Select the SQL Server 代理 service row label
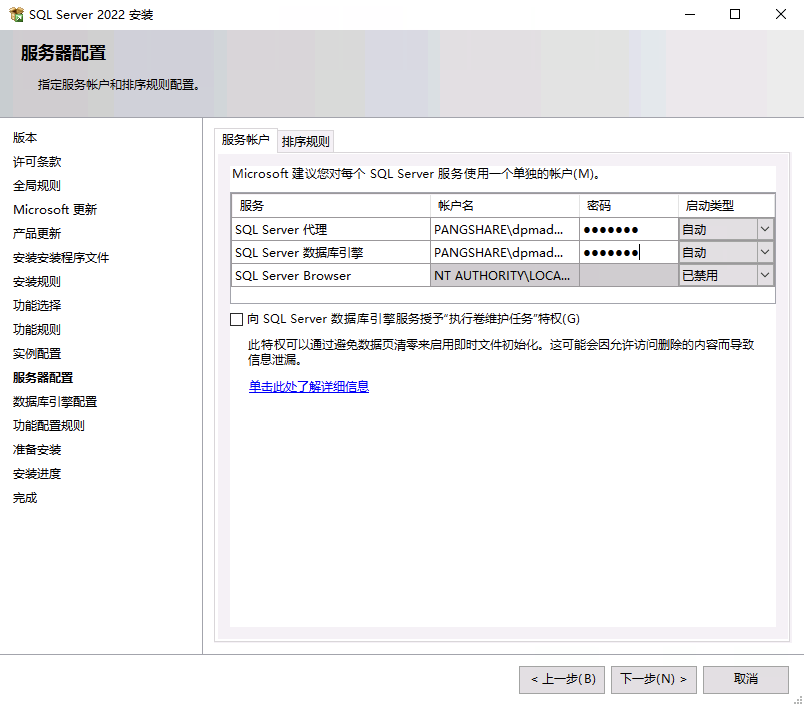 (x=331, y=229)
